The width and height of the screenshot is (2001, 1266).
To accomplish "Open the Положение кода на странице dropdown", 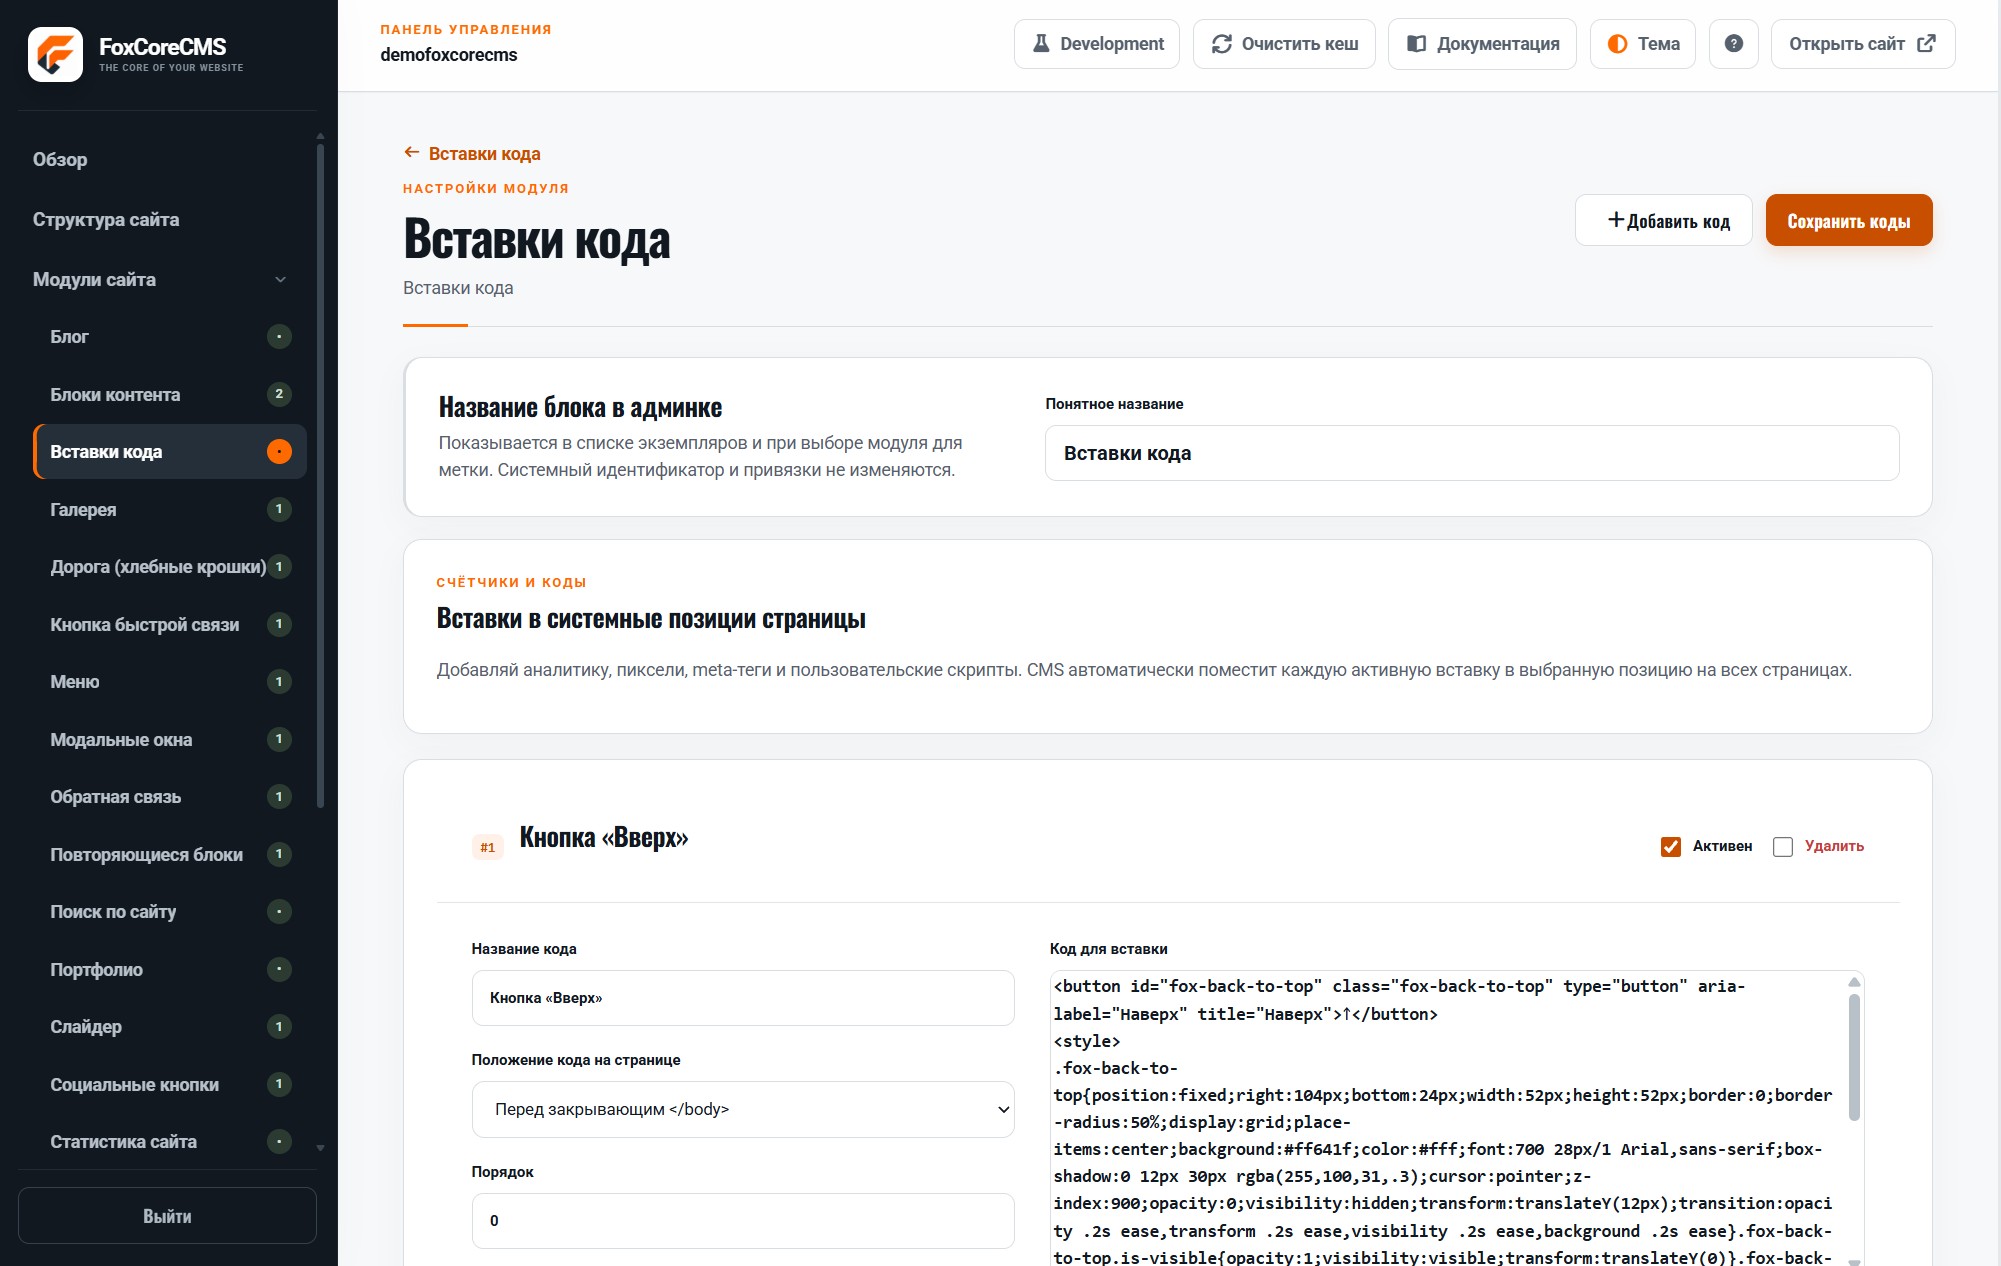I will (743, 1109).
